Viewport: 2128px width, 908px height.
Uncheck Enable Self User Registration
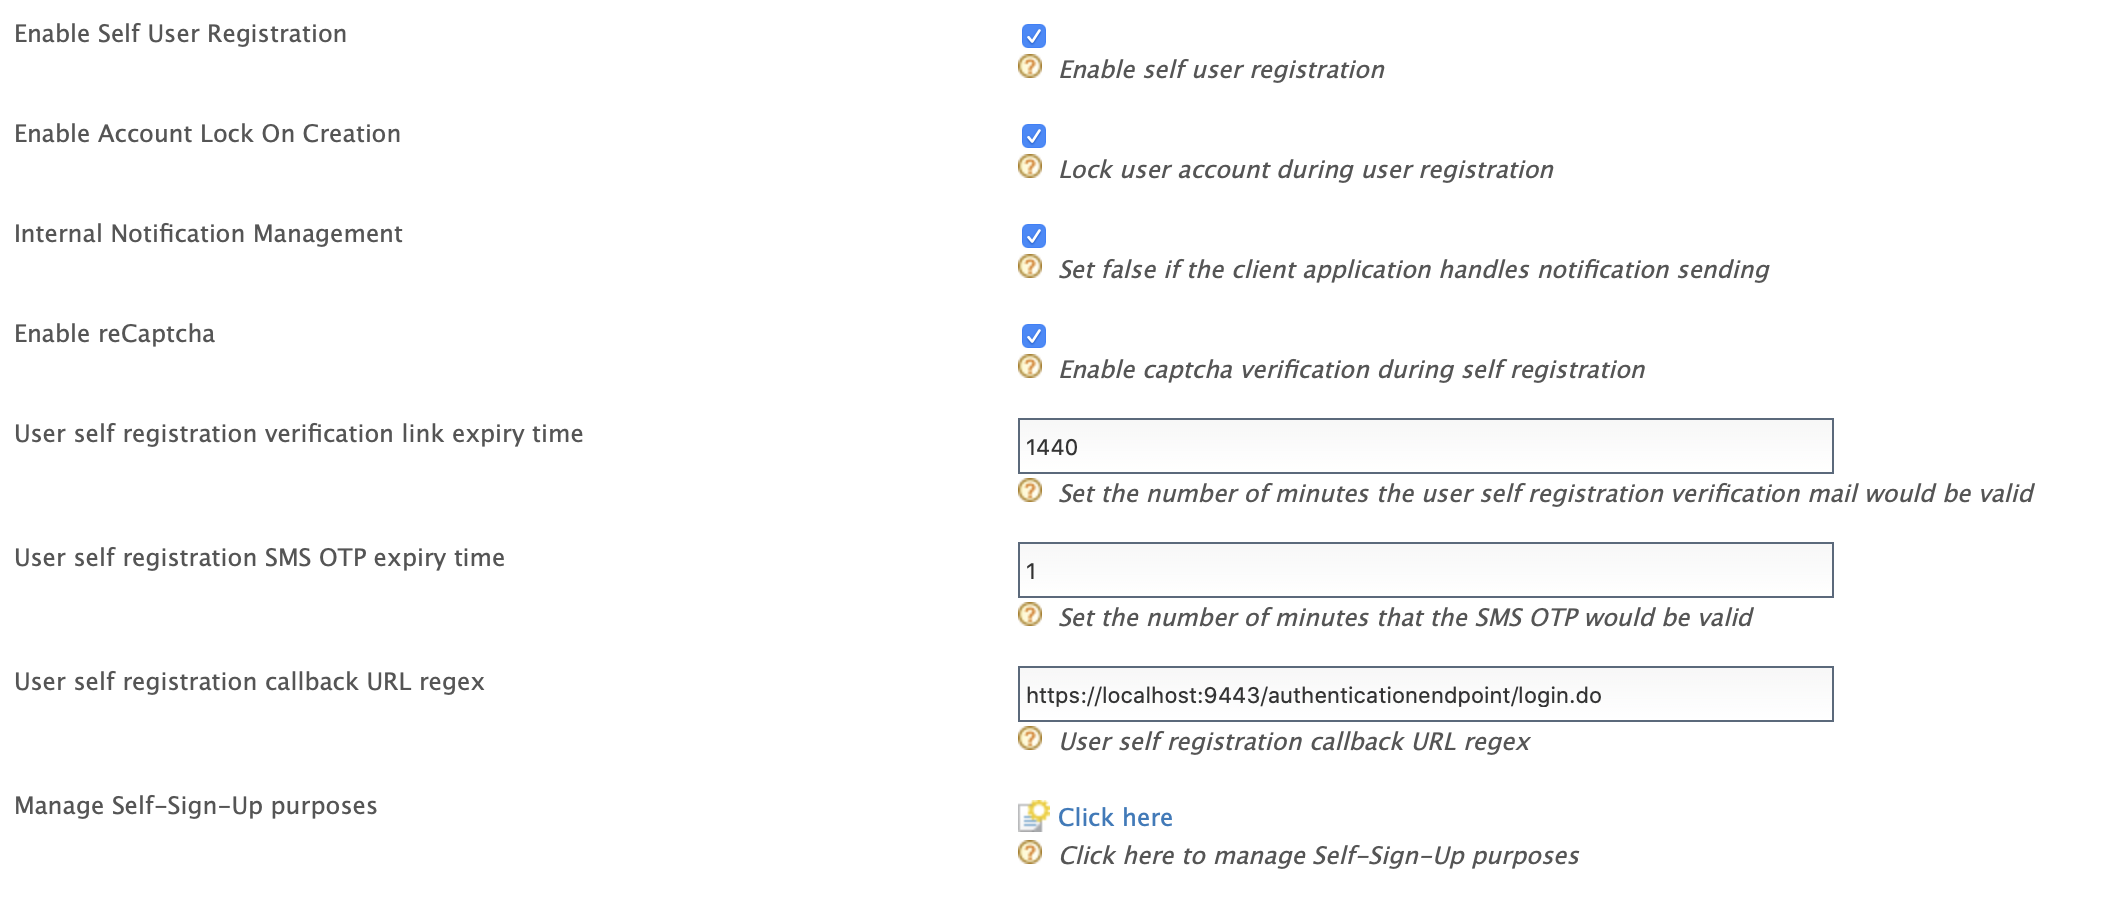click(x=1033, y=35)
